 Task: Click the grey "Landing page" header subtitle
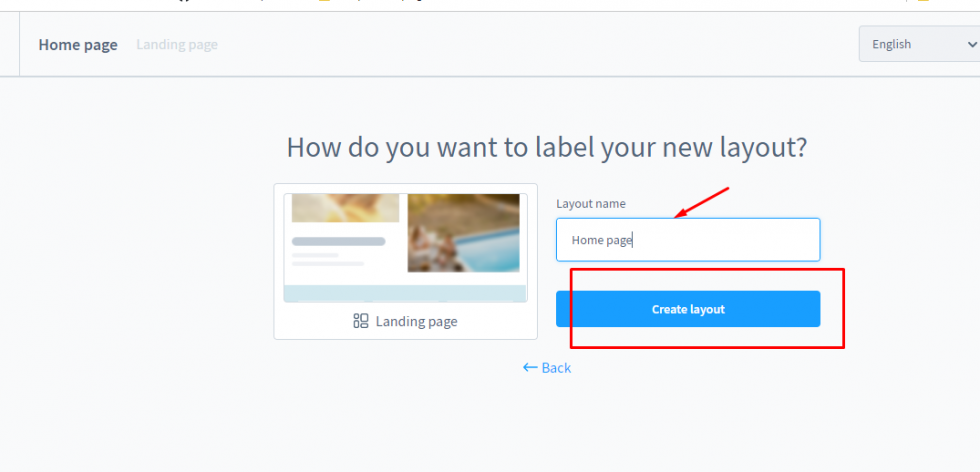click(177, 44)
